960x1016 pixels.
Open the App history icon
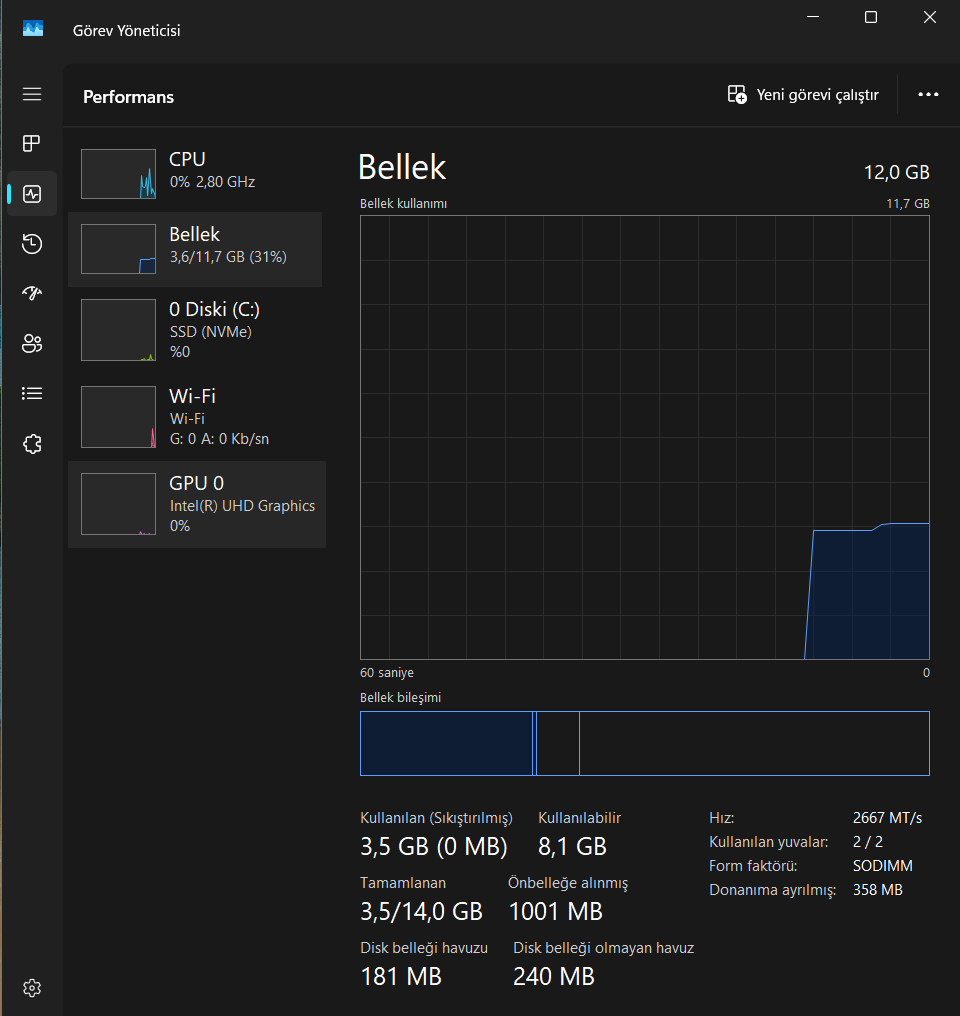(x=32, y=244)
